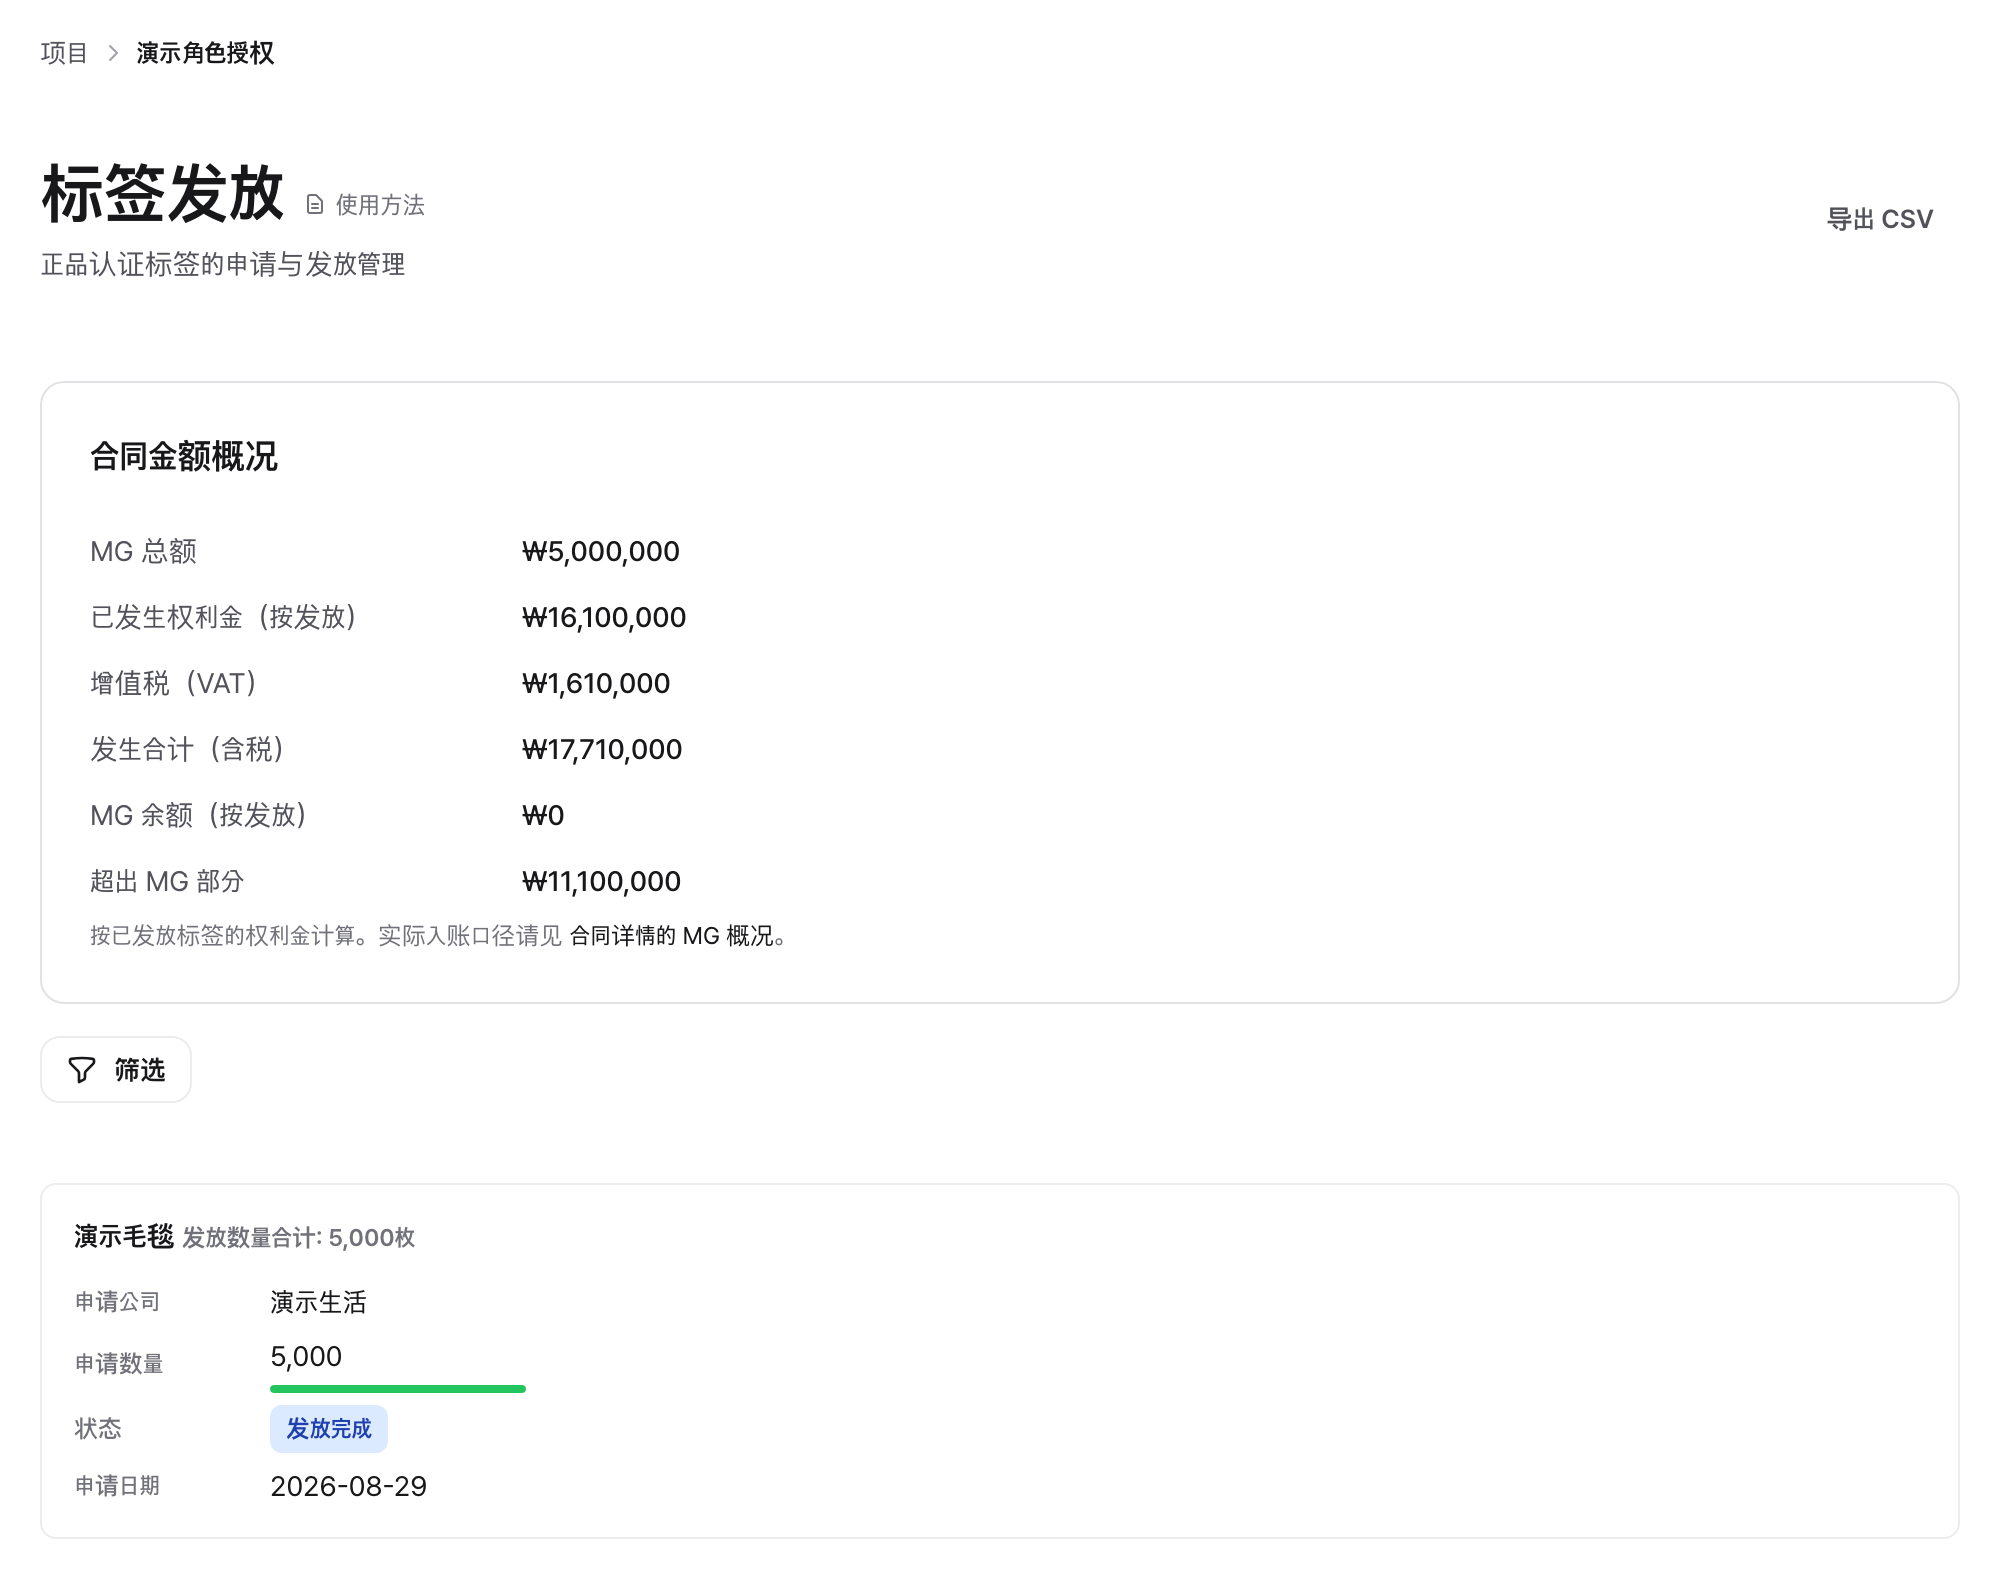Click the 导出 CSV button
Image resolution: width=2000 pixels, height=1580 pixels.
click(x=1880, y=219)
